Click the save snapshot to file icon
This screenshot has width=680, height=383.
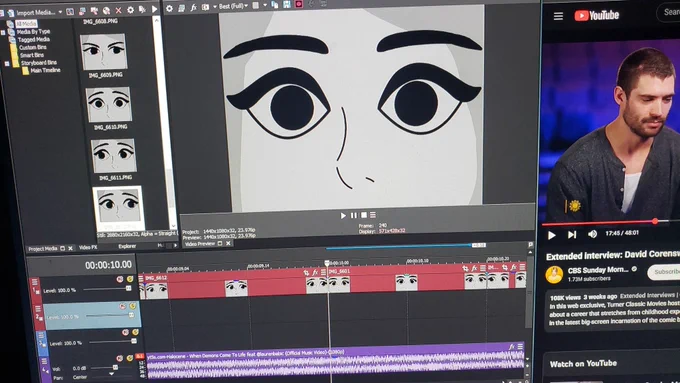pos(287,4)
